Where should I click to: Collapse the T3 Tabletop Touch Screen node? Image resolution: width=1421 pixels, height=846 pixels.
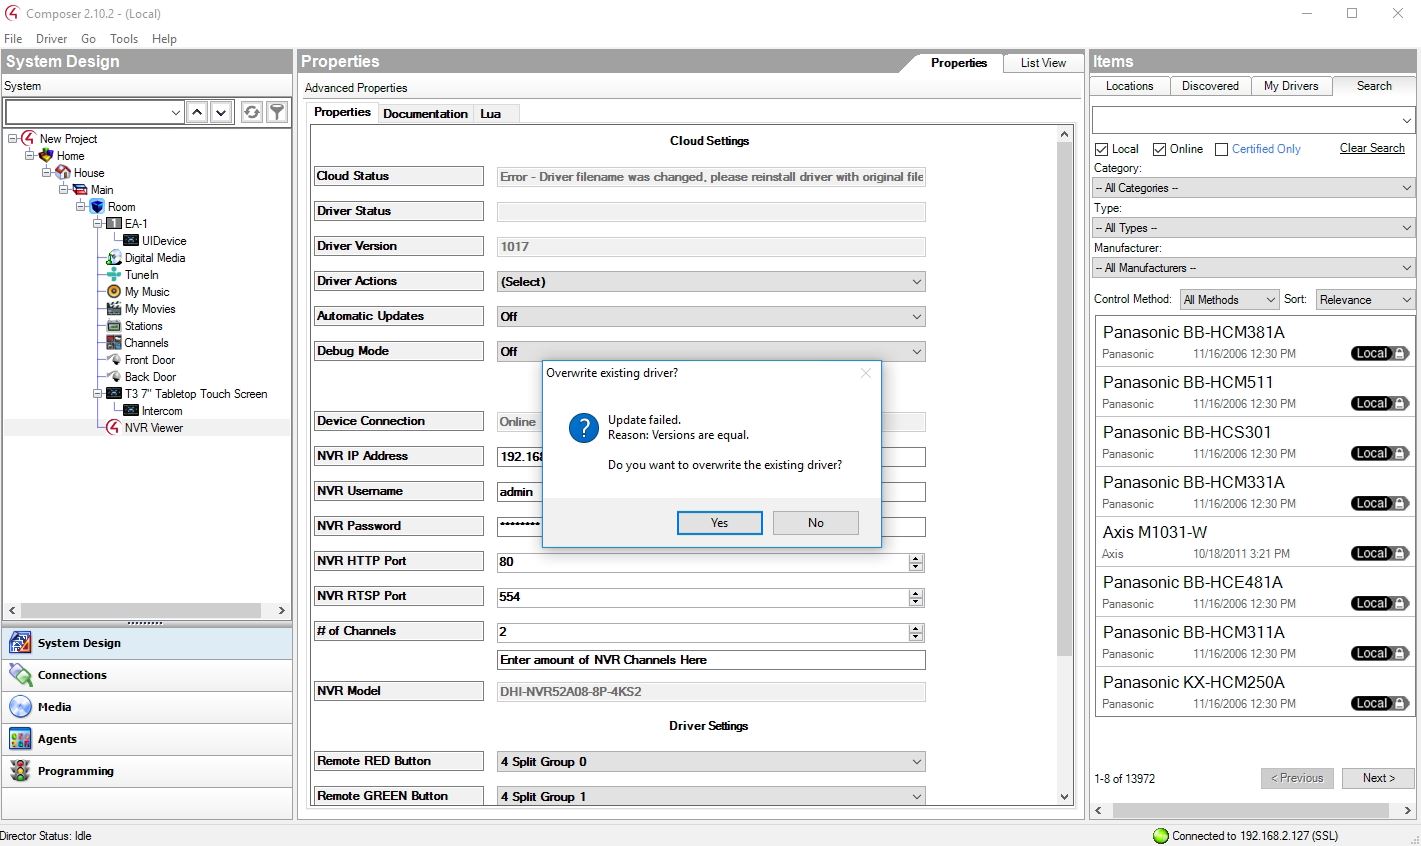pos(98,393)
